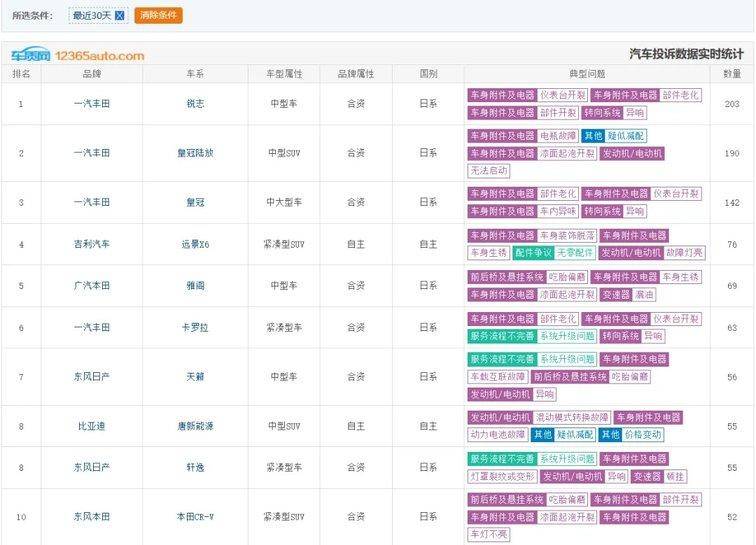This screenshot has width=756, height=545.
Task: Remove the 最近30天 filter via its X icon
Action: (120, 16)
